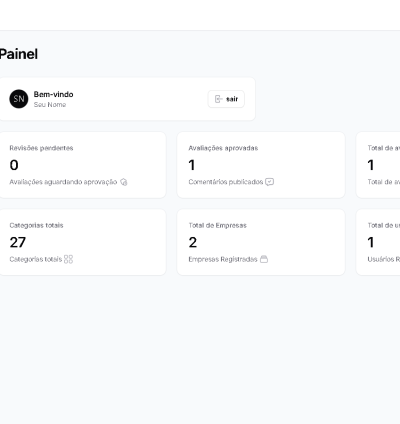This screenshot has height=424, width=400.
Task: Click the SN avatar circle
Action: coord(19,99)
